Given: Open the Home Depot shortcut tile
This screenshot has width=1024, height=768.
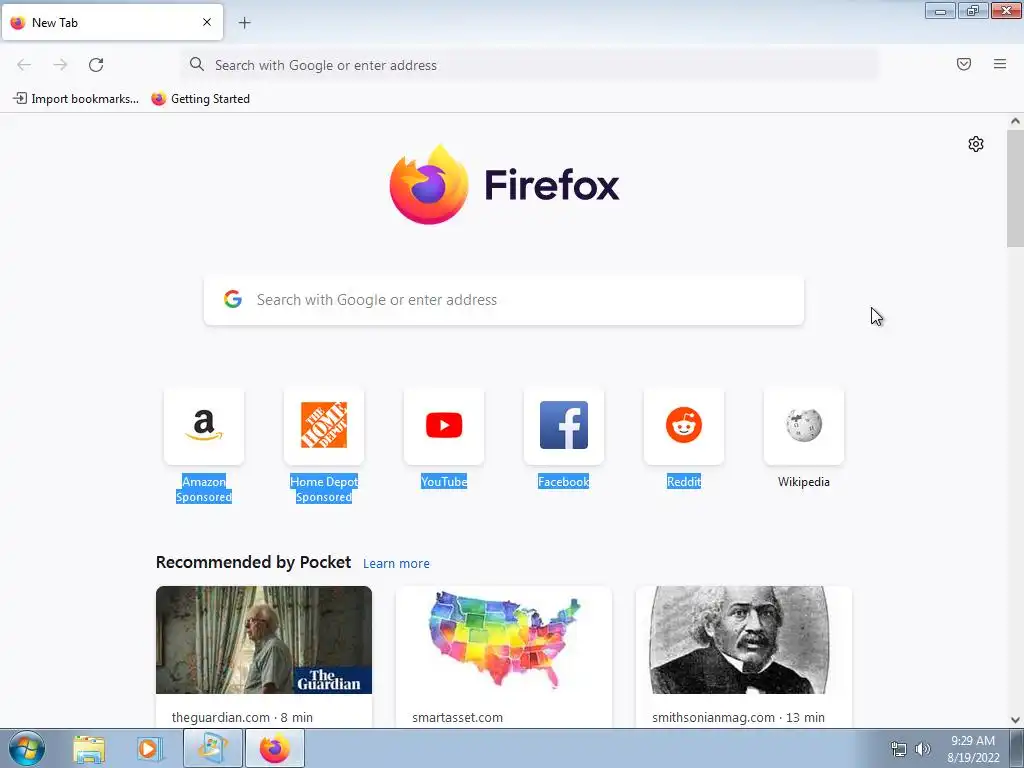Looking at the screenshot, I should coord(324,426).
